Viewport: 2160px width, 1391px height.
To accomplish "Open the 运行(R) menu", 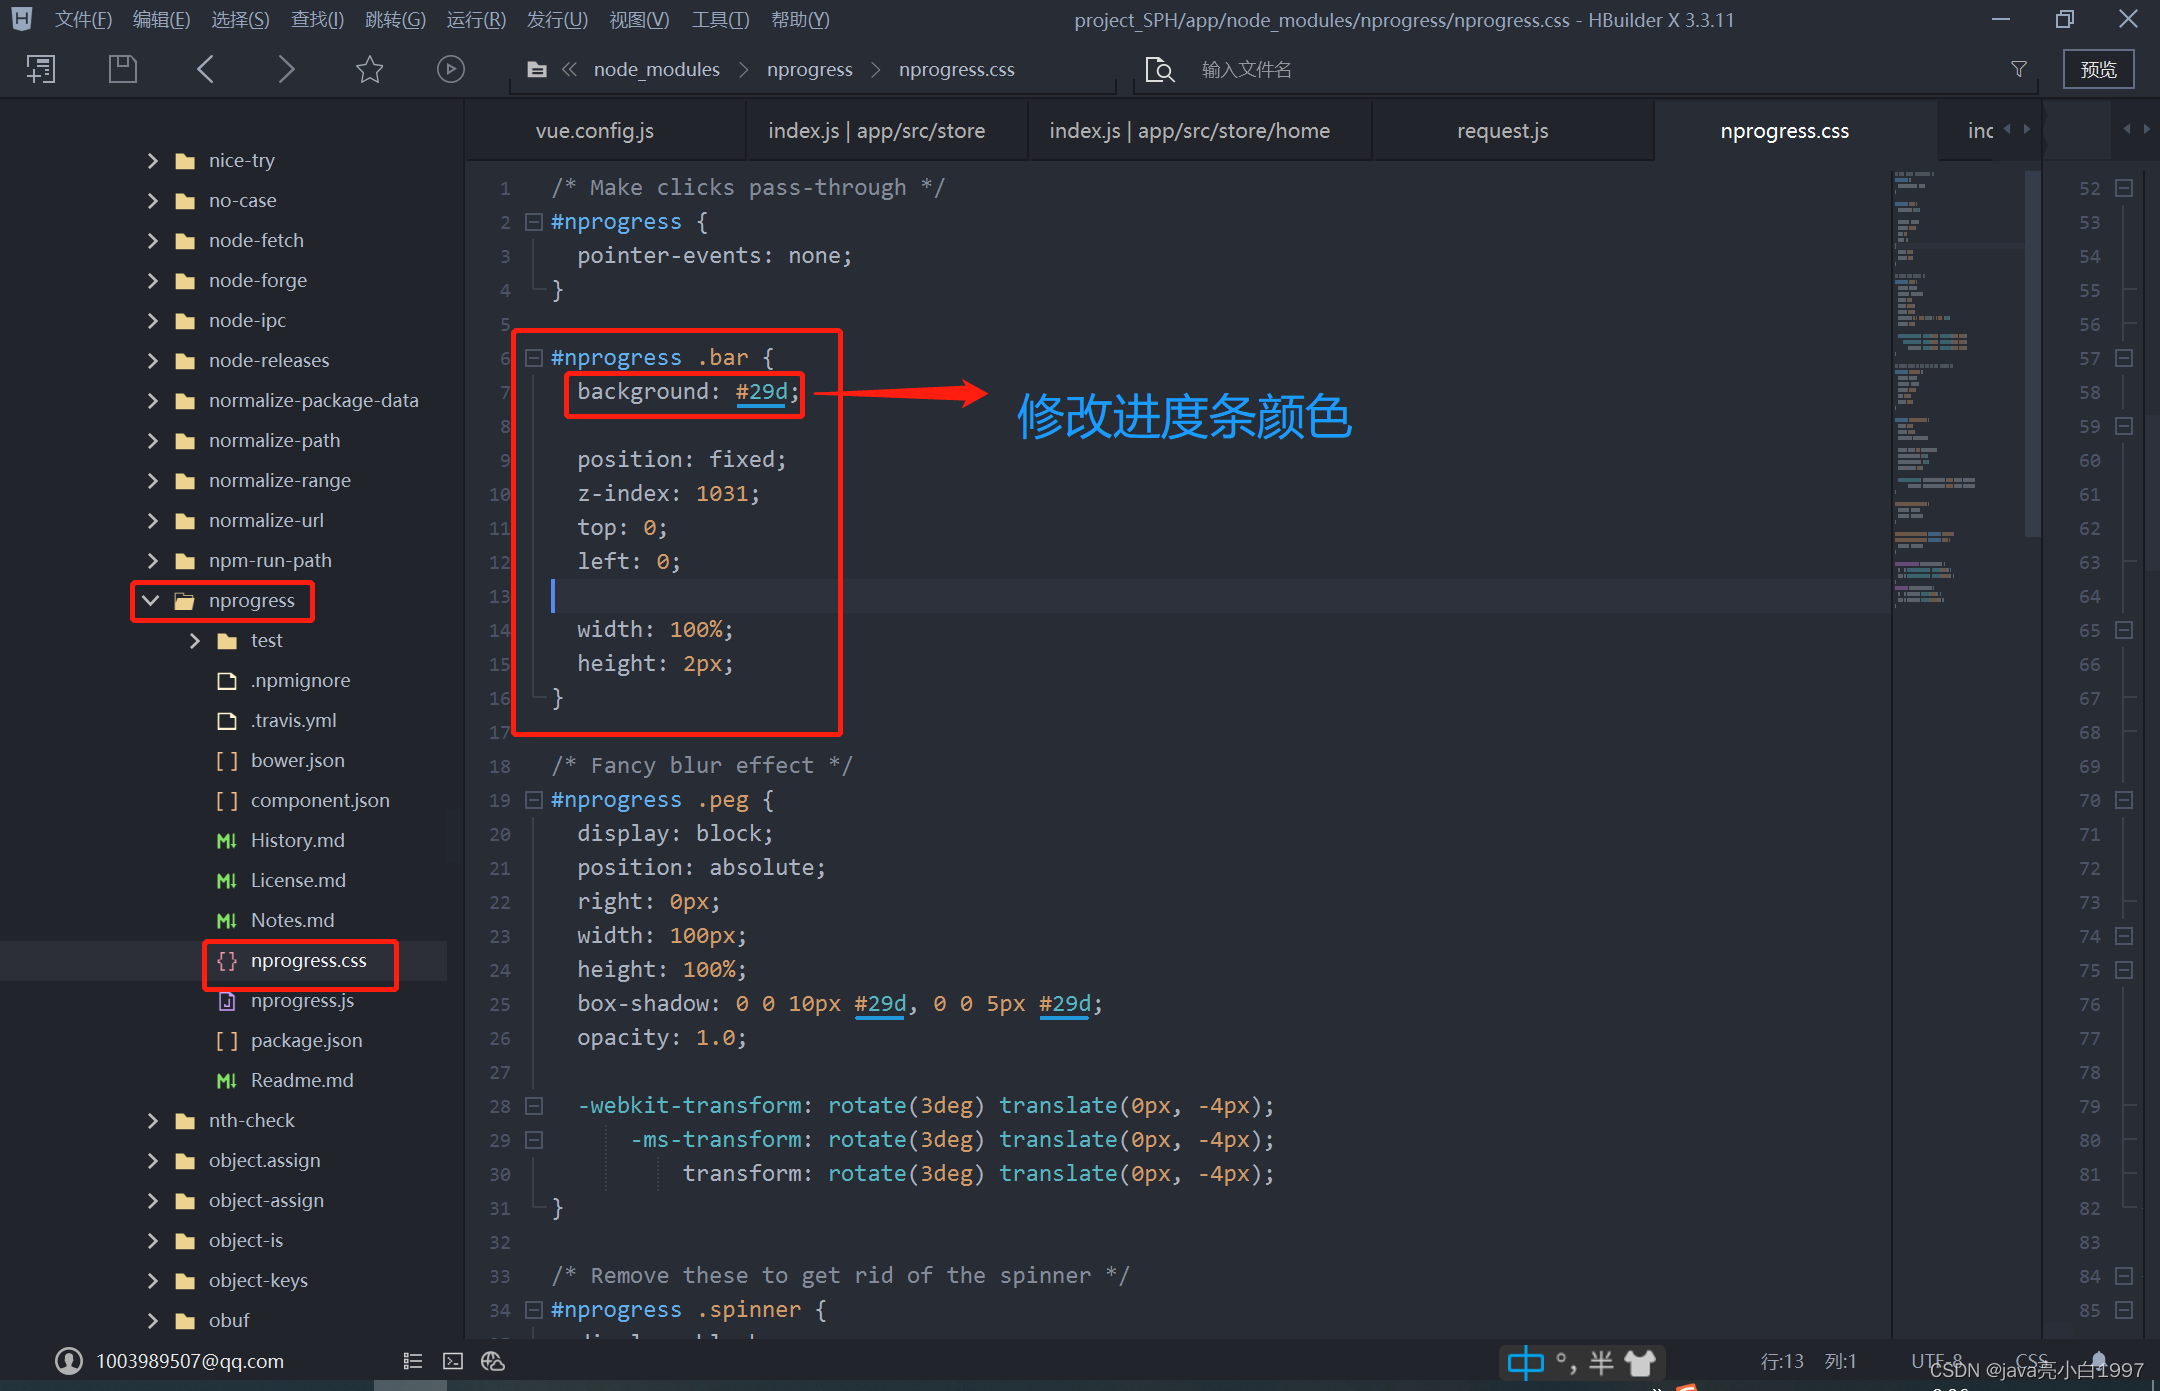I will pos(476,20).
